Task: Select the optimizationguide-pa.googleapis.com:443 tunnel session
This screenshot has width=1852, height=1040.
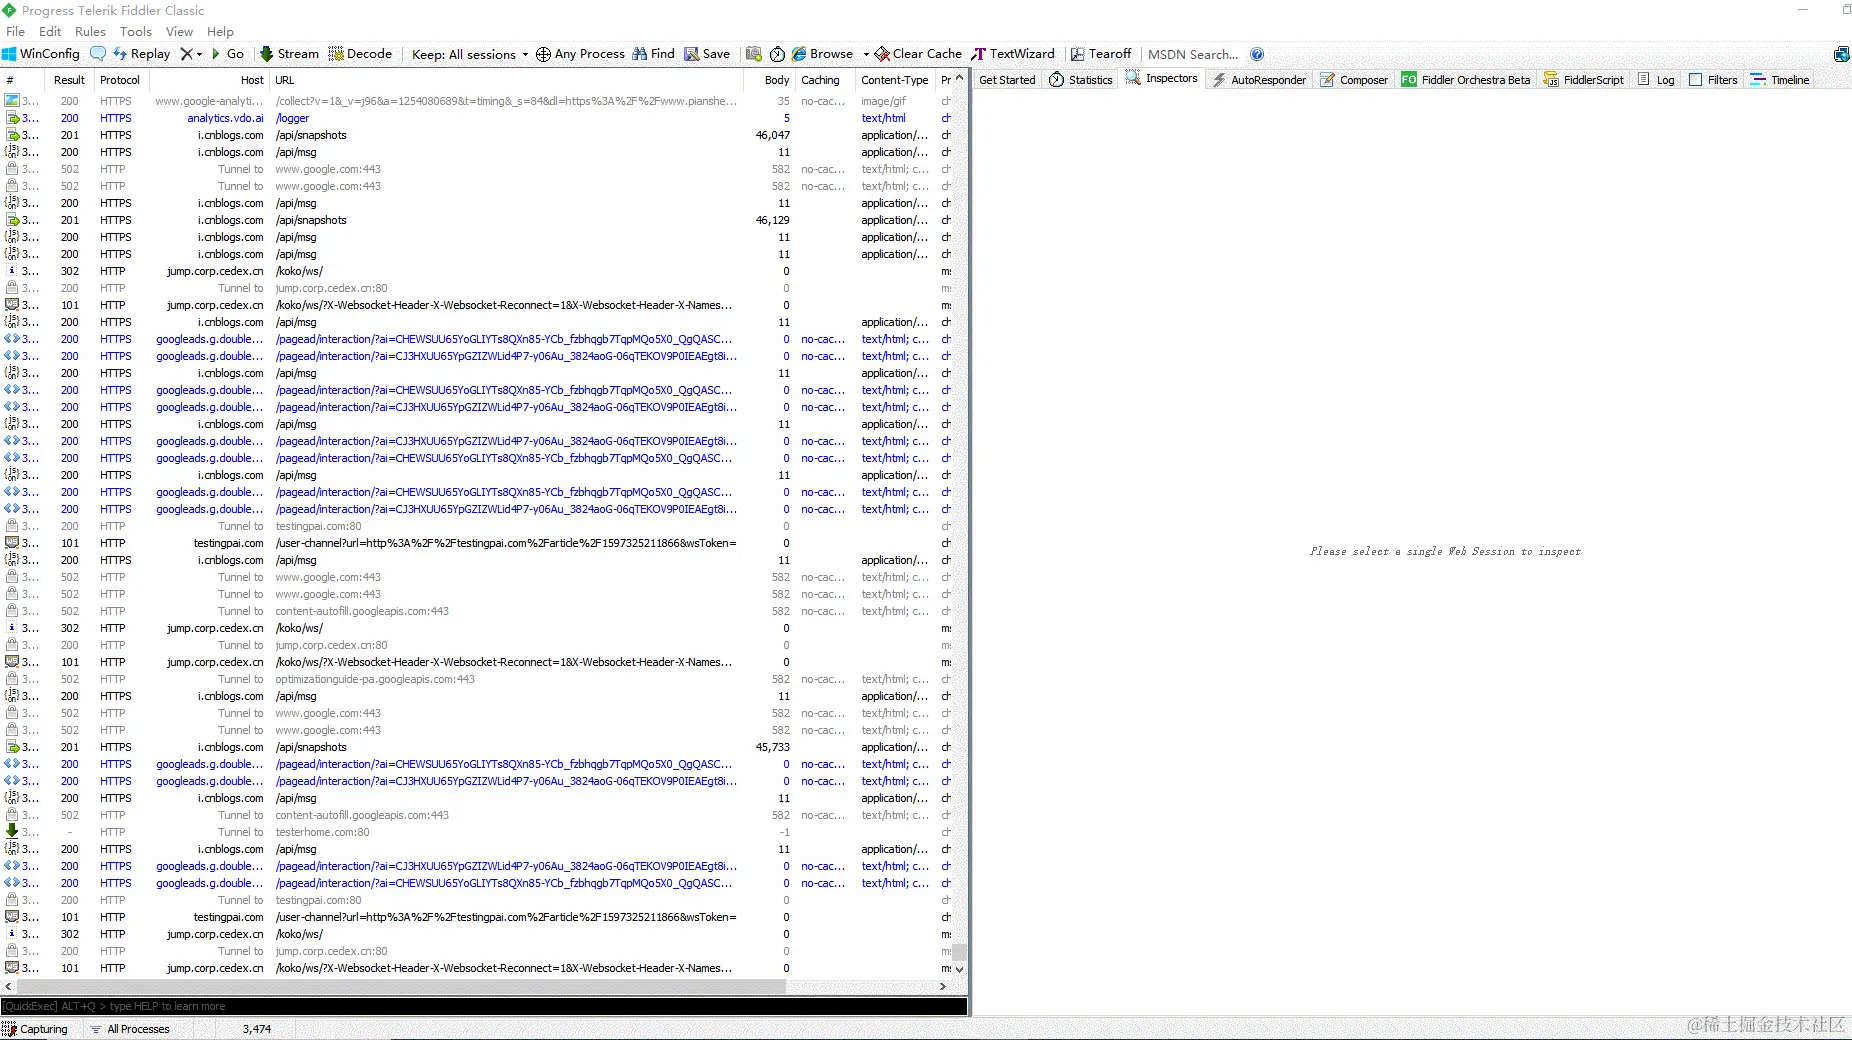Action: click(x=476, y=679)
